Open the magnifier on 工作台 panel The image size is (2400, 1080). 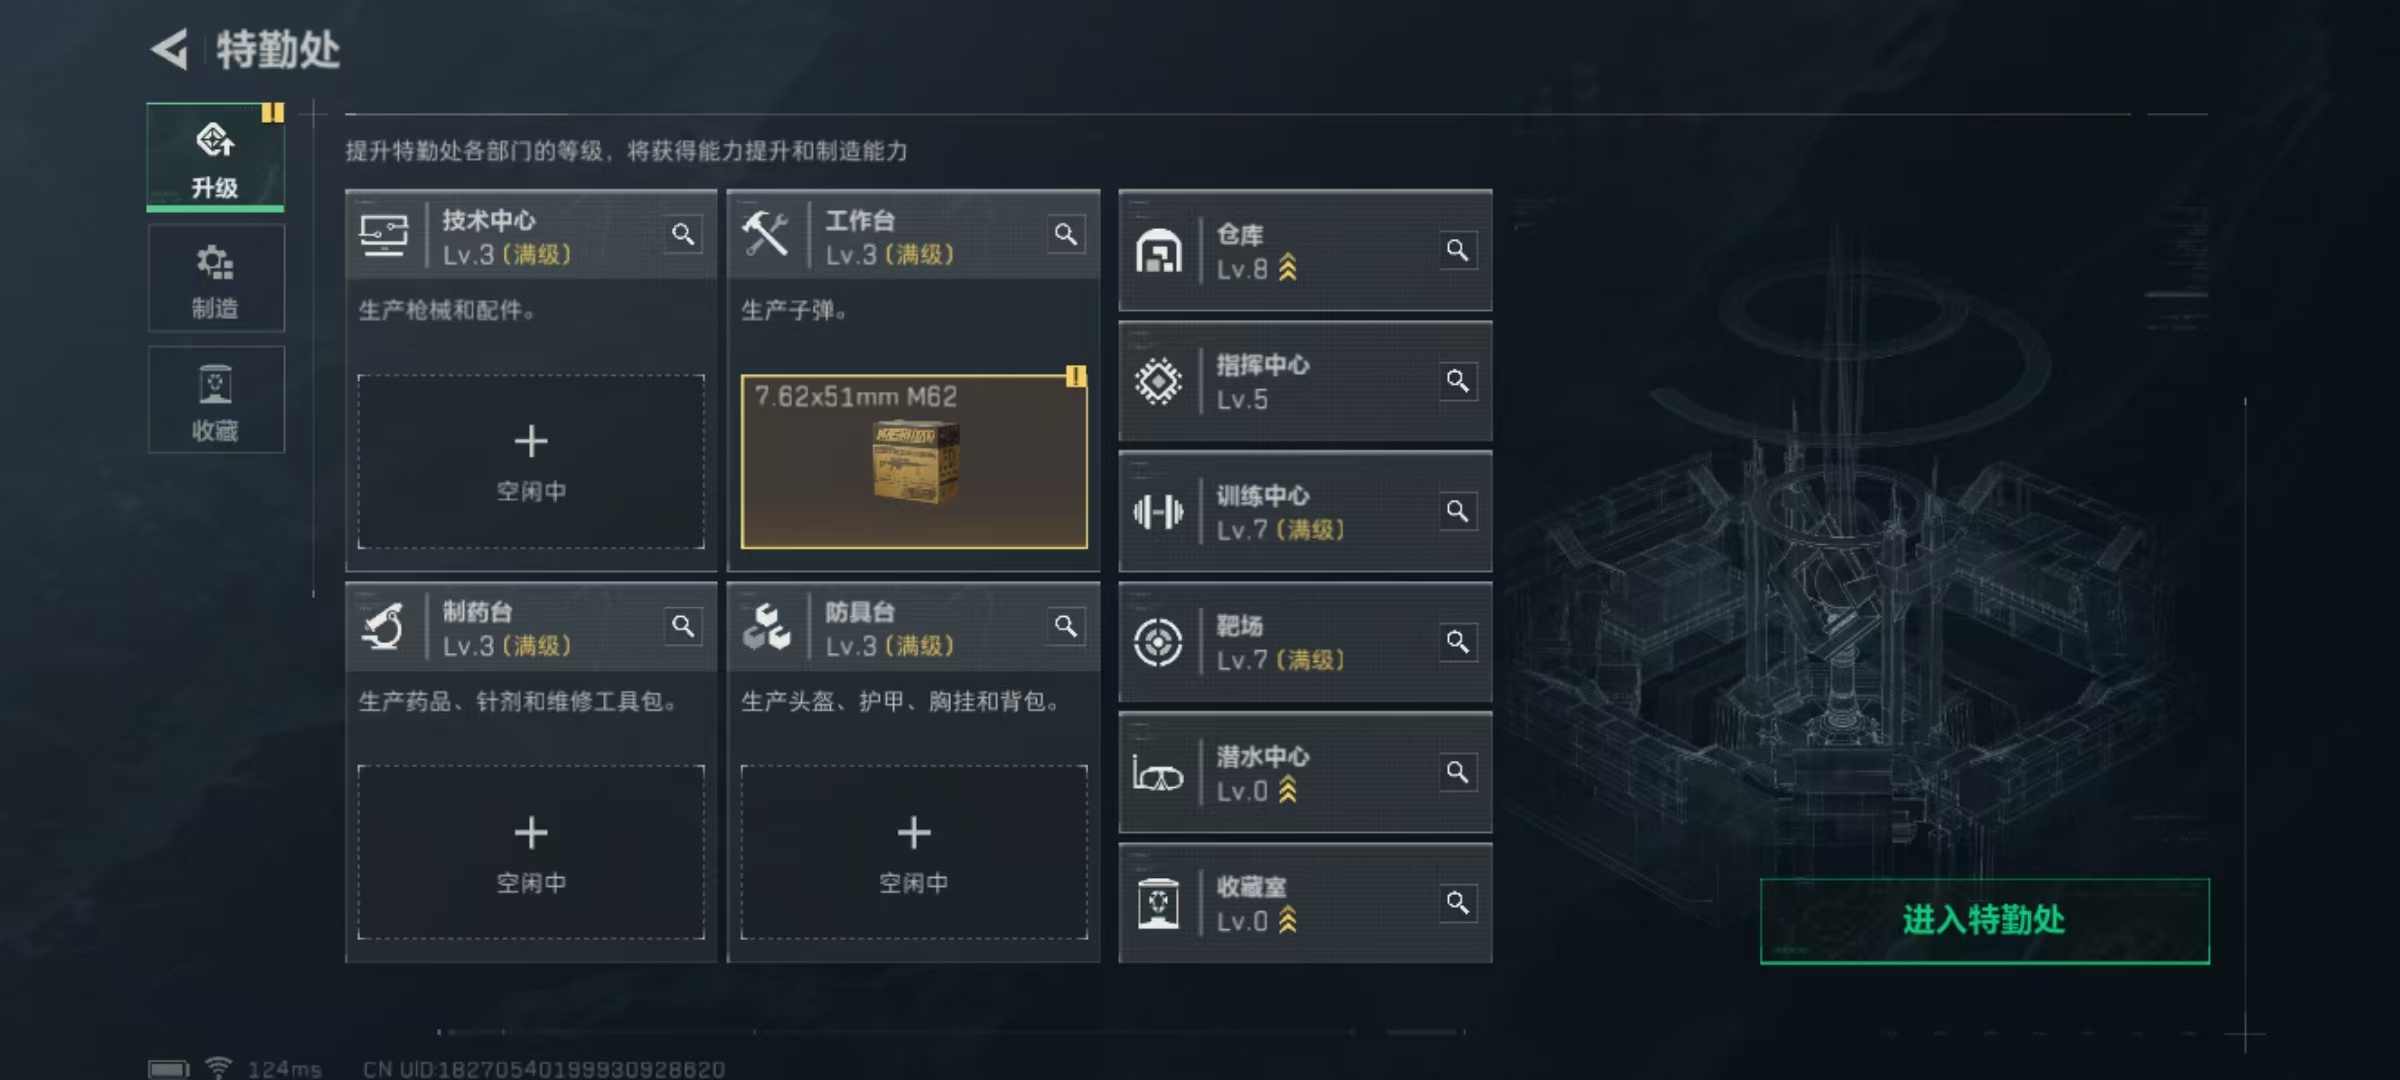coord(1066,235)
